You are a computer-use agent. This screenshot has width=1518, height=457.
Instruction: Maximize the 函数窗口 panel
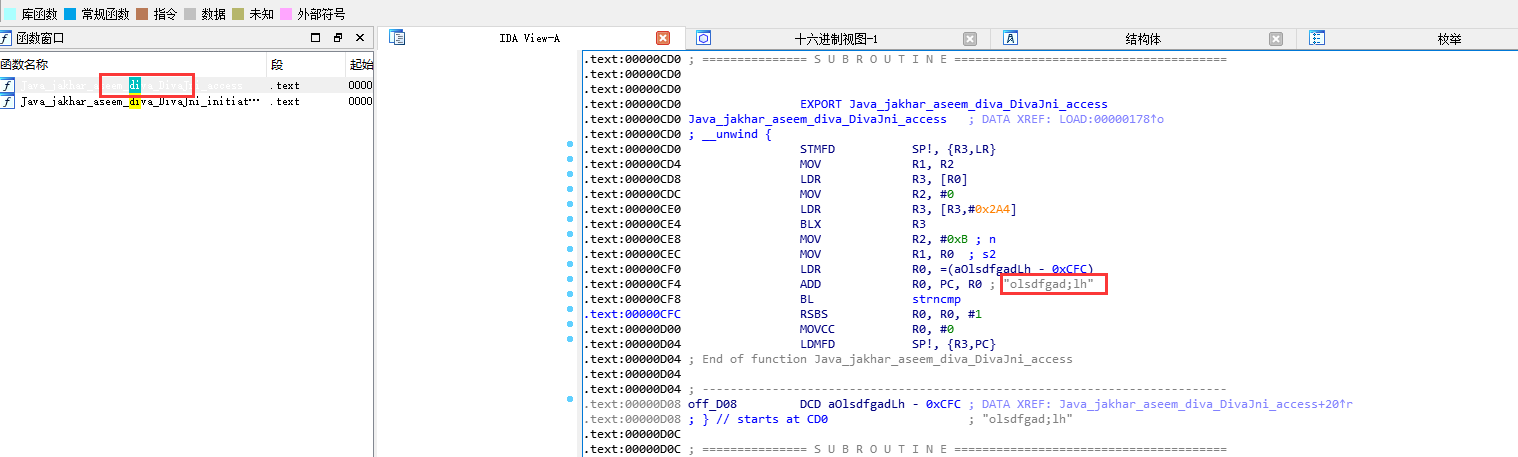[x=316, y=38]
